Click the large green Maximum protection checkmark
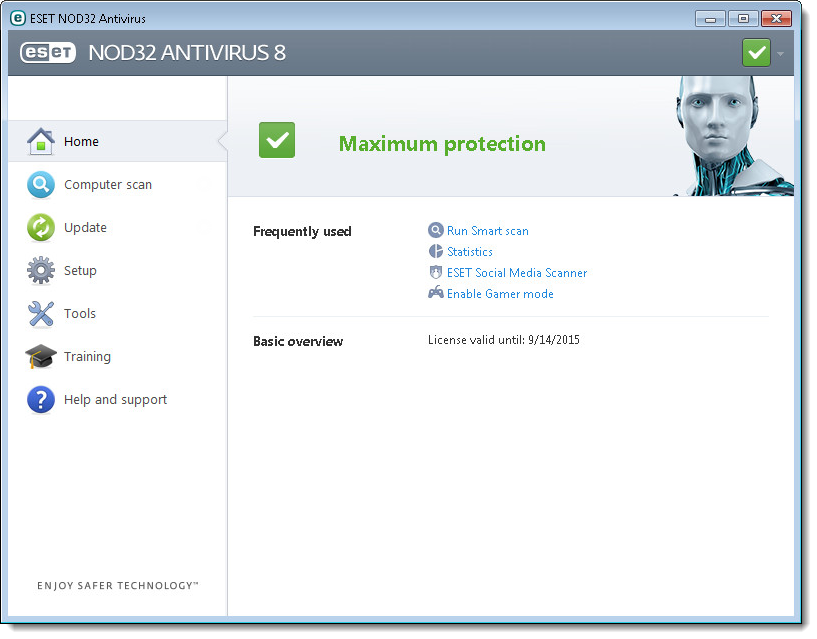 point(277,140)
